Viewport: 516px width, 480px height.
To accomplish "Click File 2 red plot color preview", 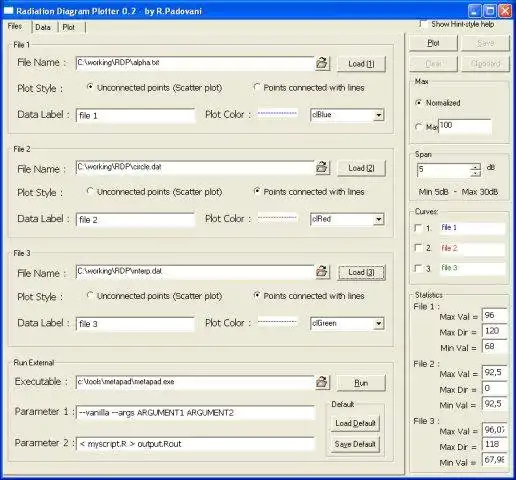I will (277, 218).
